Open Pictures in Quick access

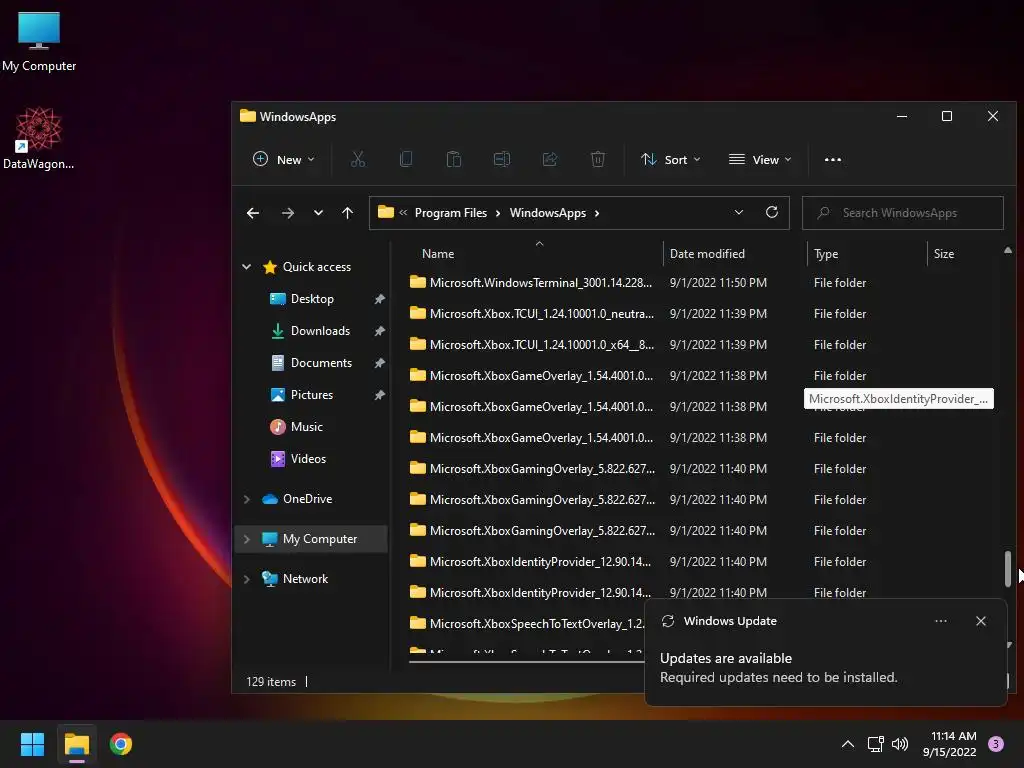(x=312, y=394)
